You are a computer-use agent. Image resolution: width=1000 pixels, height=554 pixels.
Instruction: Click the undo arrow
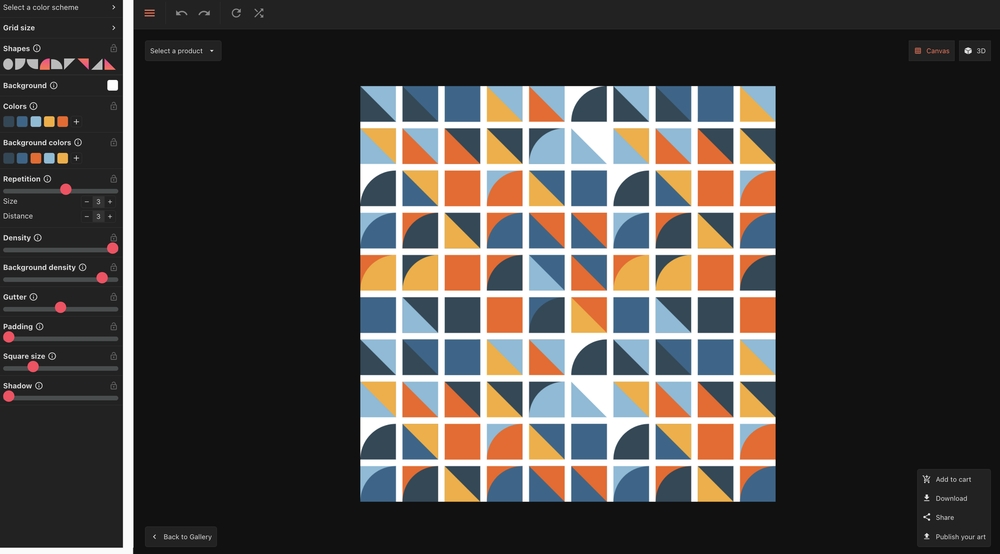click(181, 13)
